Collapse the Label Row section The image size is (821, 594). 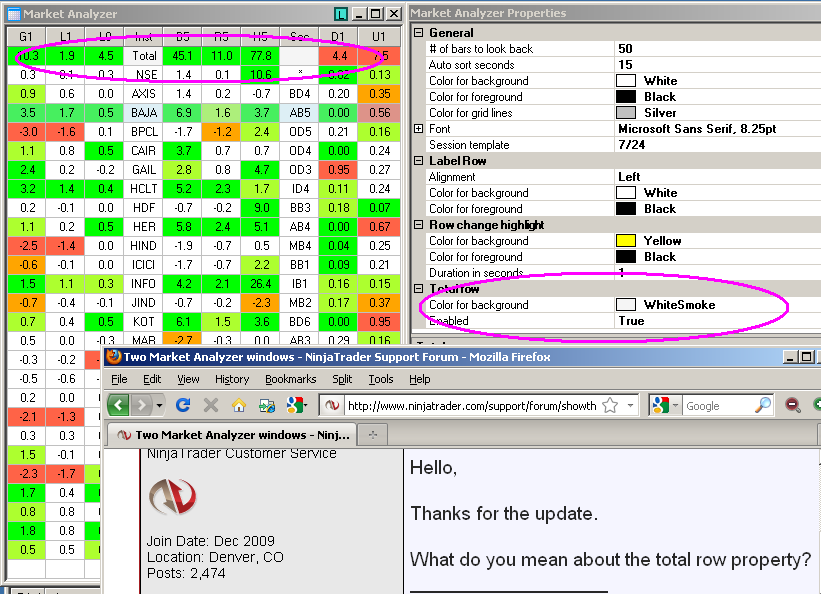(418, 161)
